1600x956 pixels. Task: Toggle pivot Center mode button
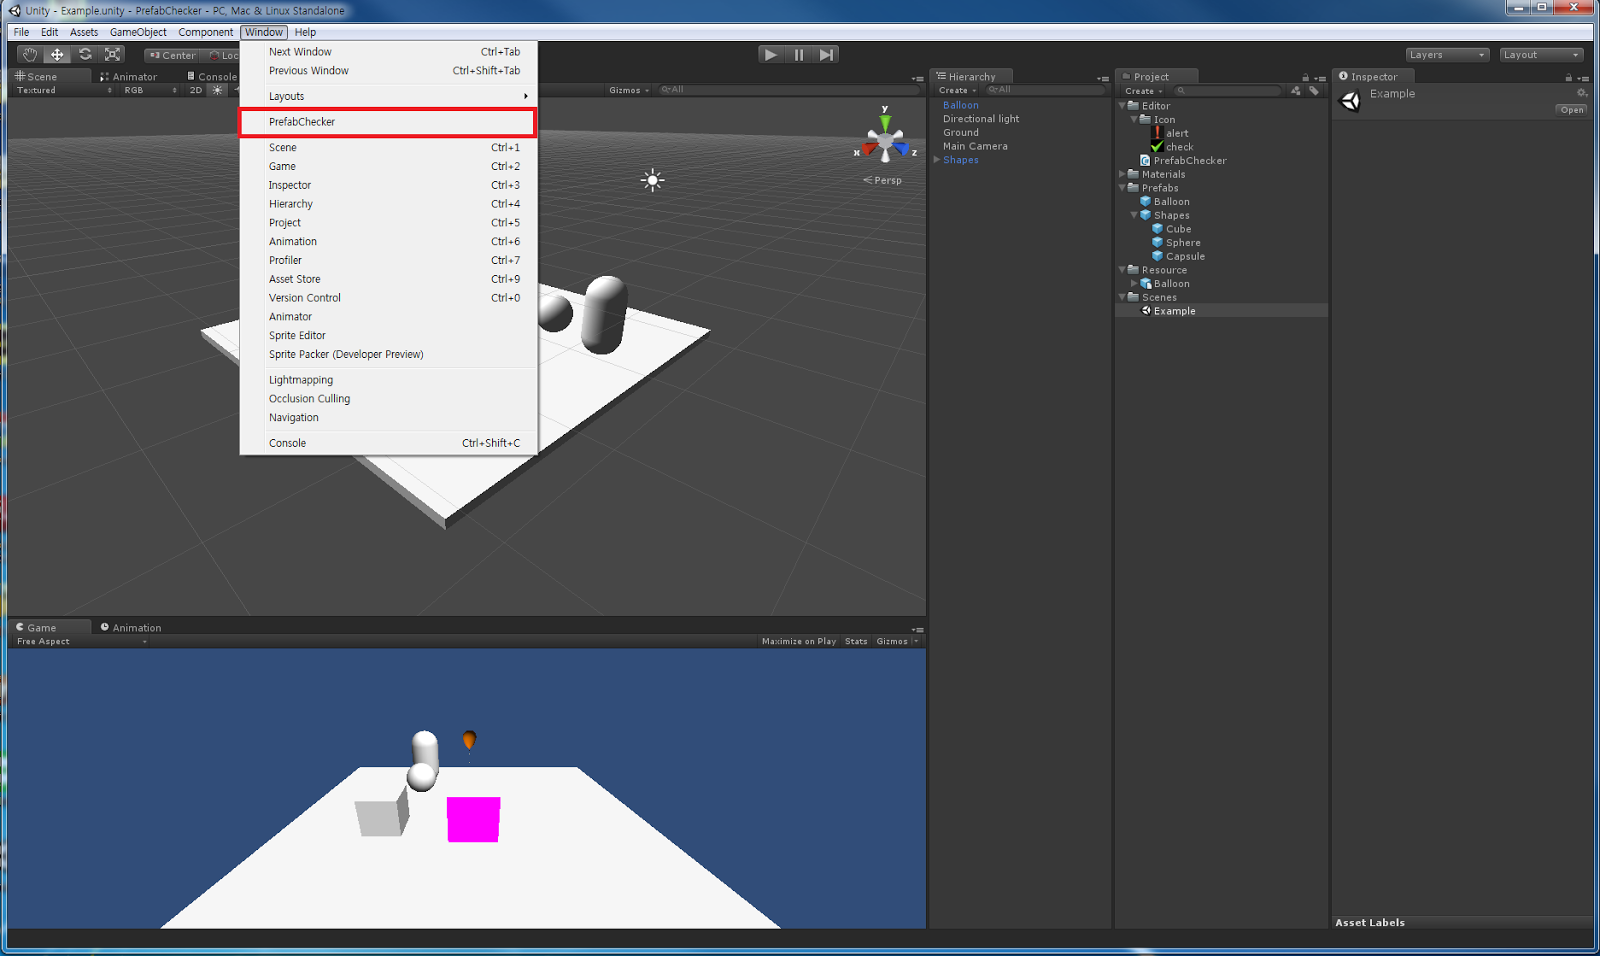(172, 56)
